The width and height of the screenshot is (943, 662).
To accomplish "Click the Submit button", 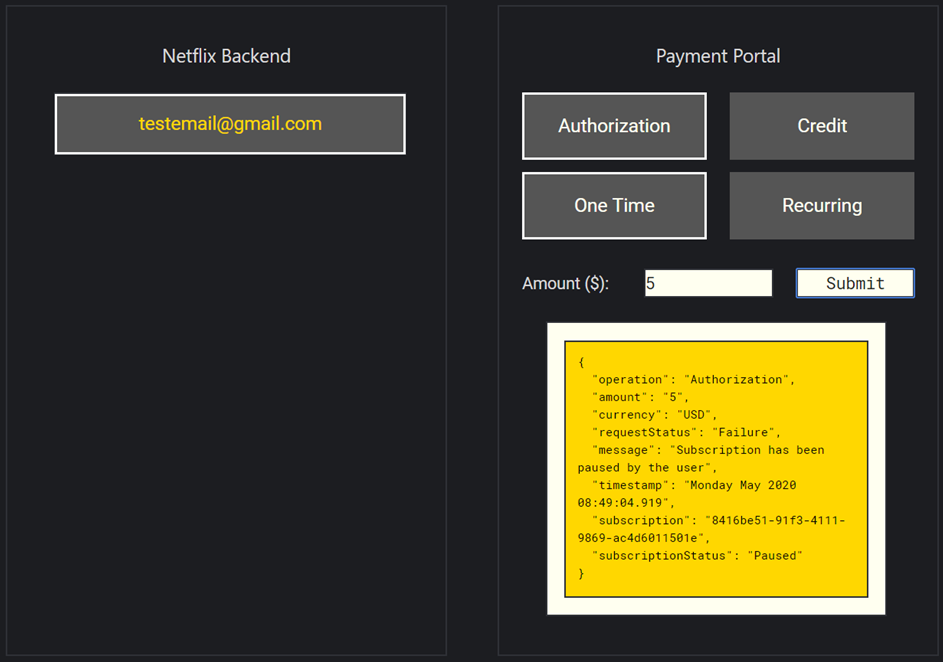I will (854, 283).
